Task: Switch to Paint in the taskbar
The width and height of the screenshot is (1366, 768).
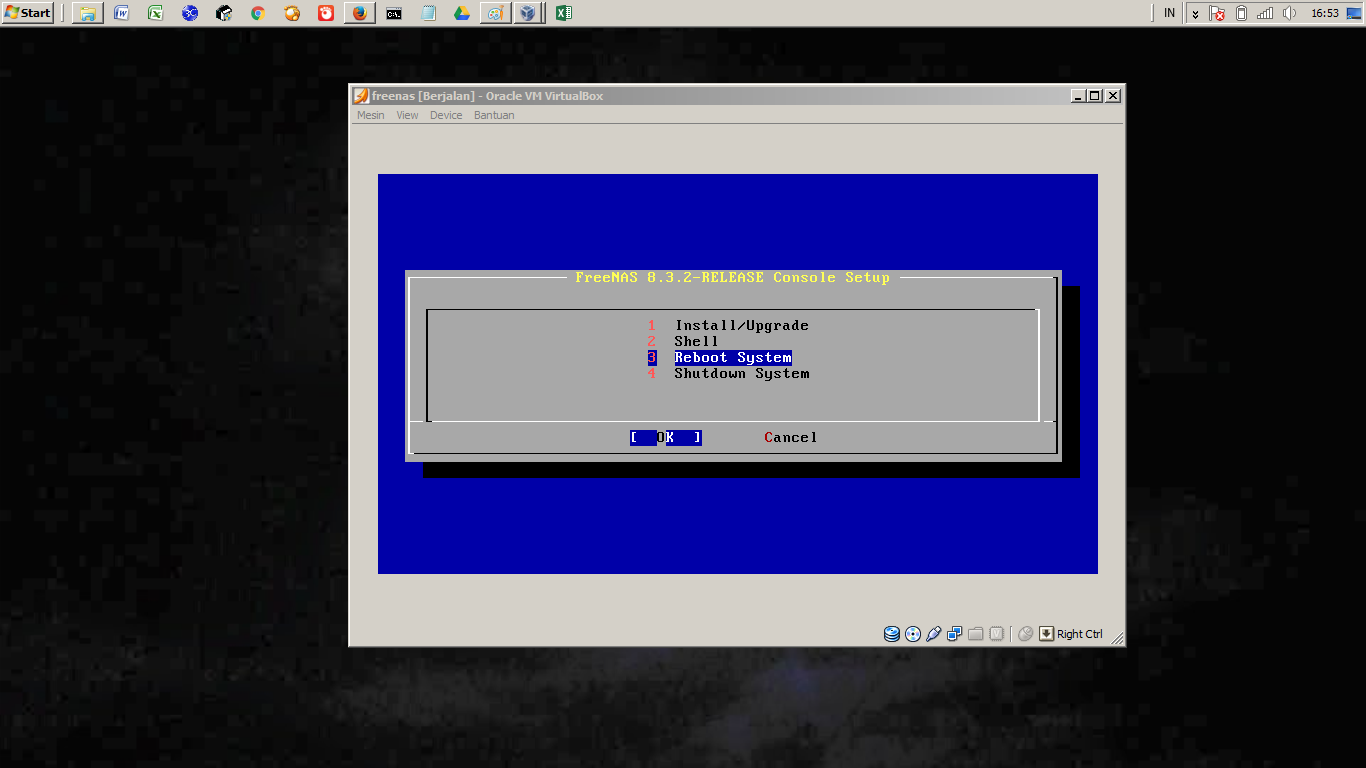Action: [x=495, y=13]
